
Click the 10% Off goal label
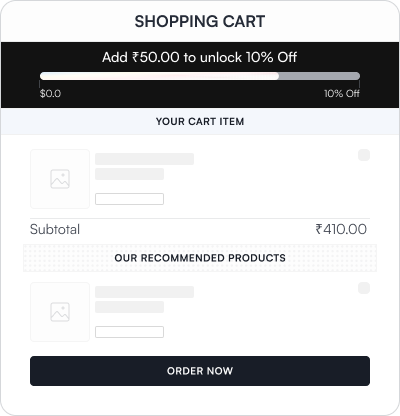point(342,93)
